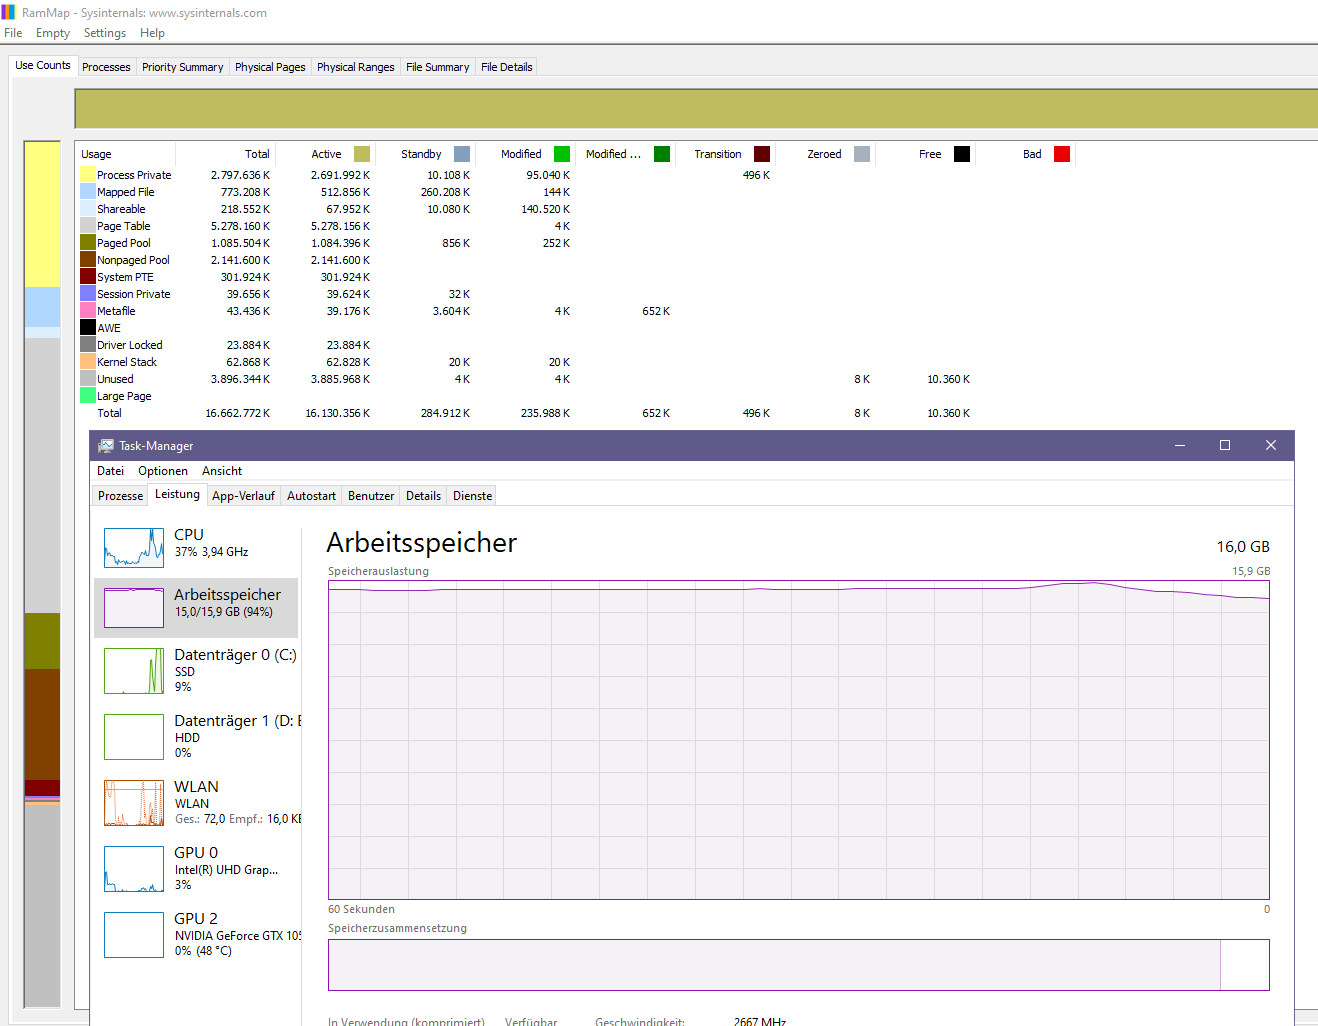The height and width of the screenshot is (1026, 1318).
Task: Click the Session Private purple swatch
Action: point(88,294)
